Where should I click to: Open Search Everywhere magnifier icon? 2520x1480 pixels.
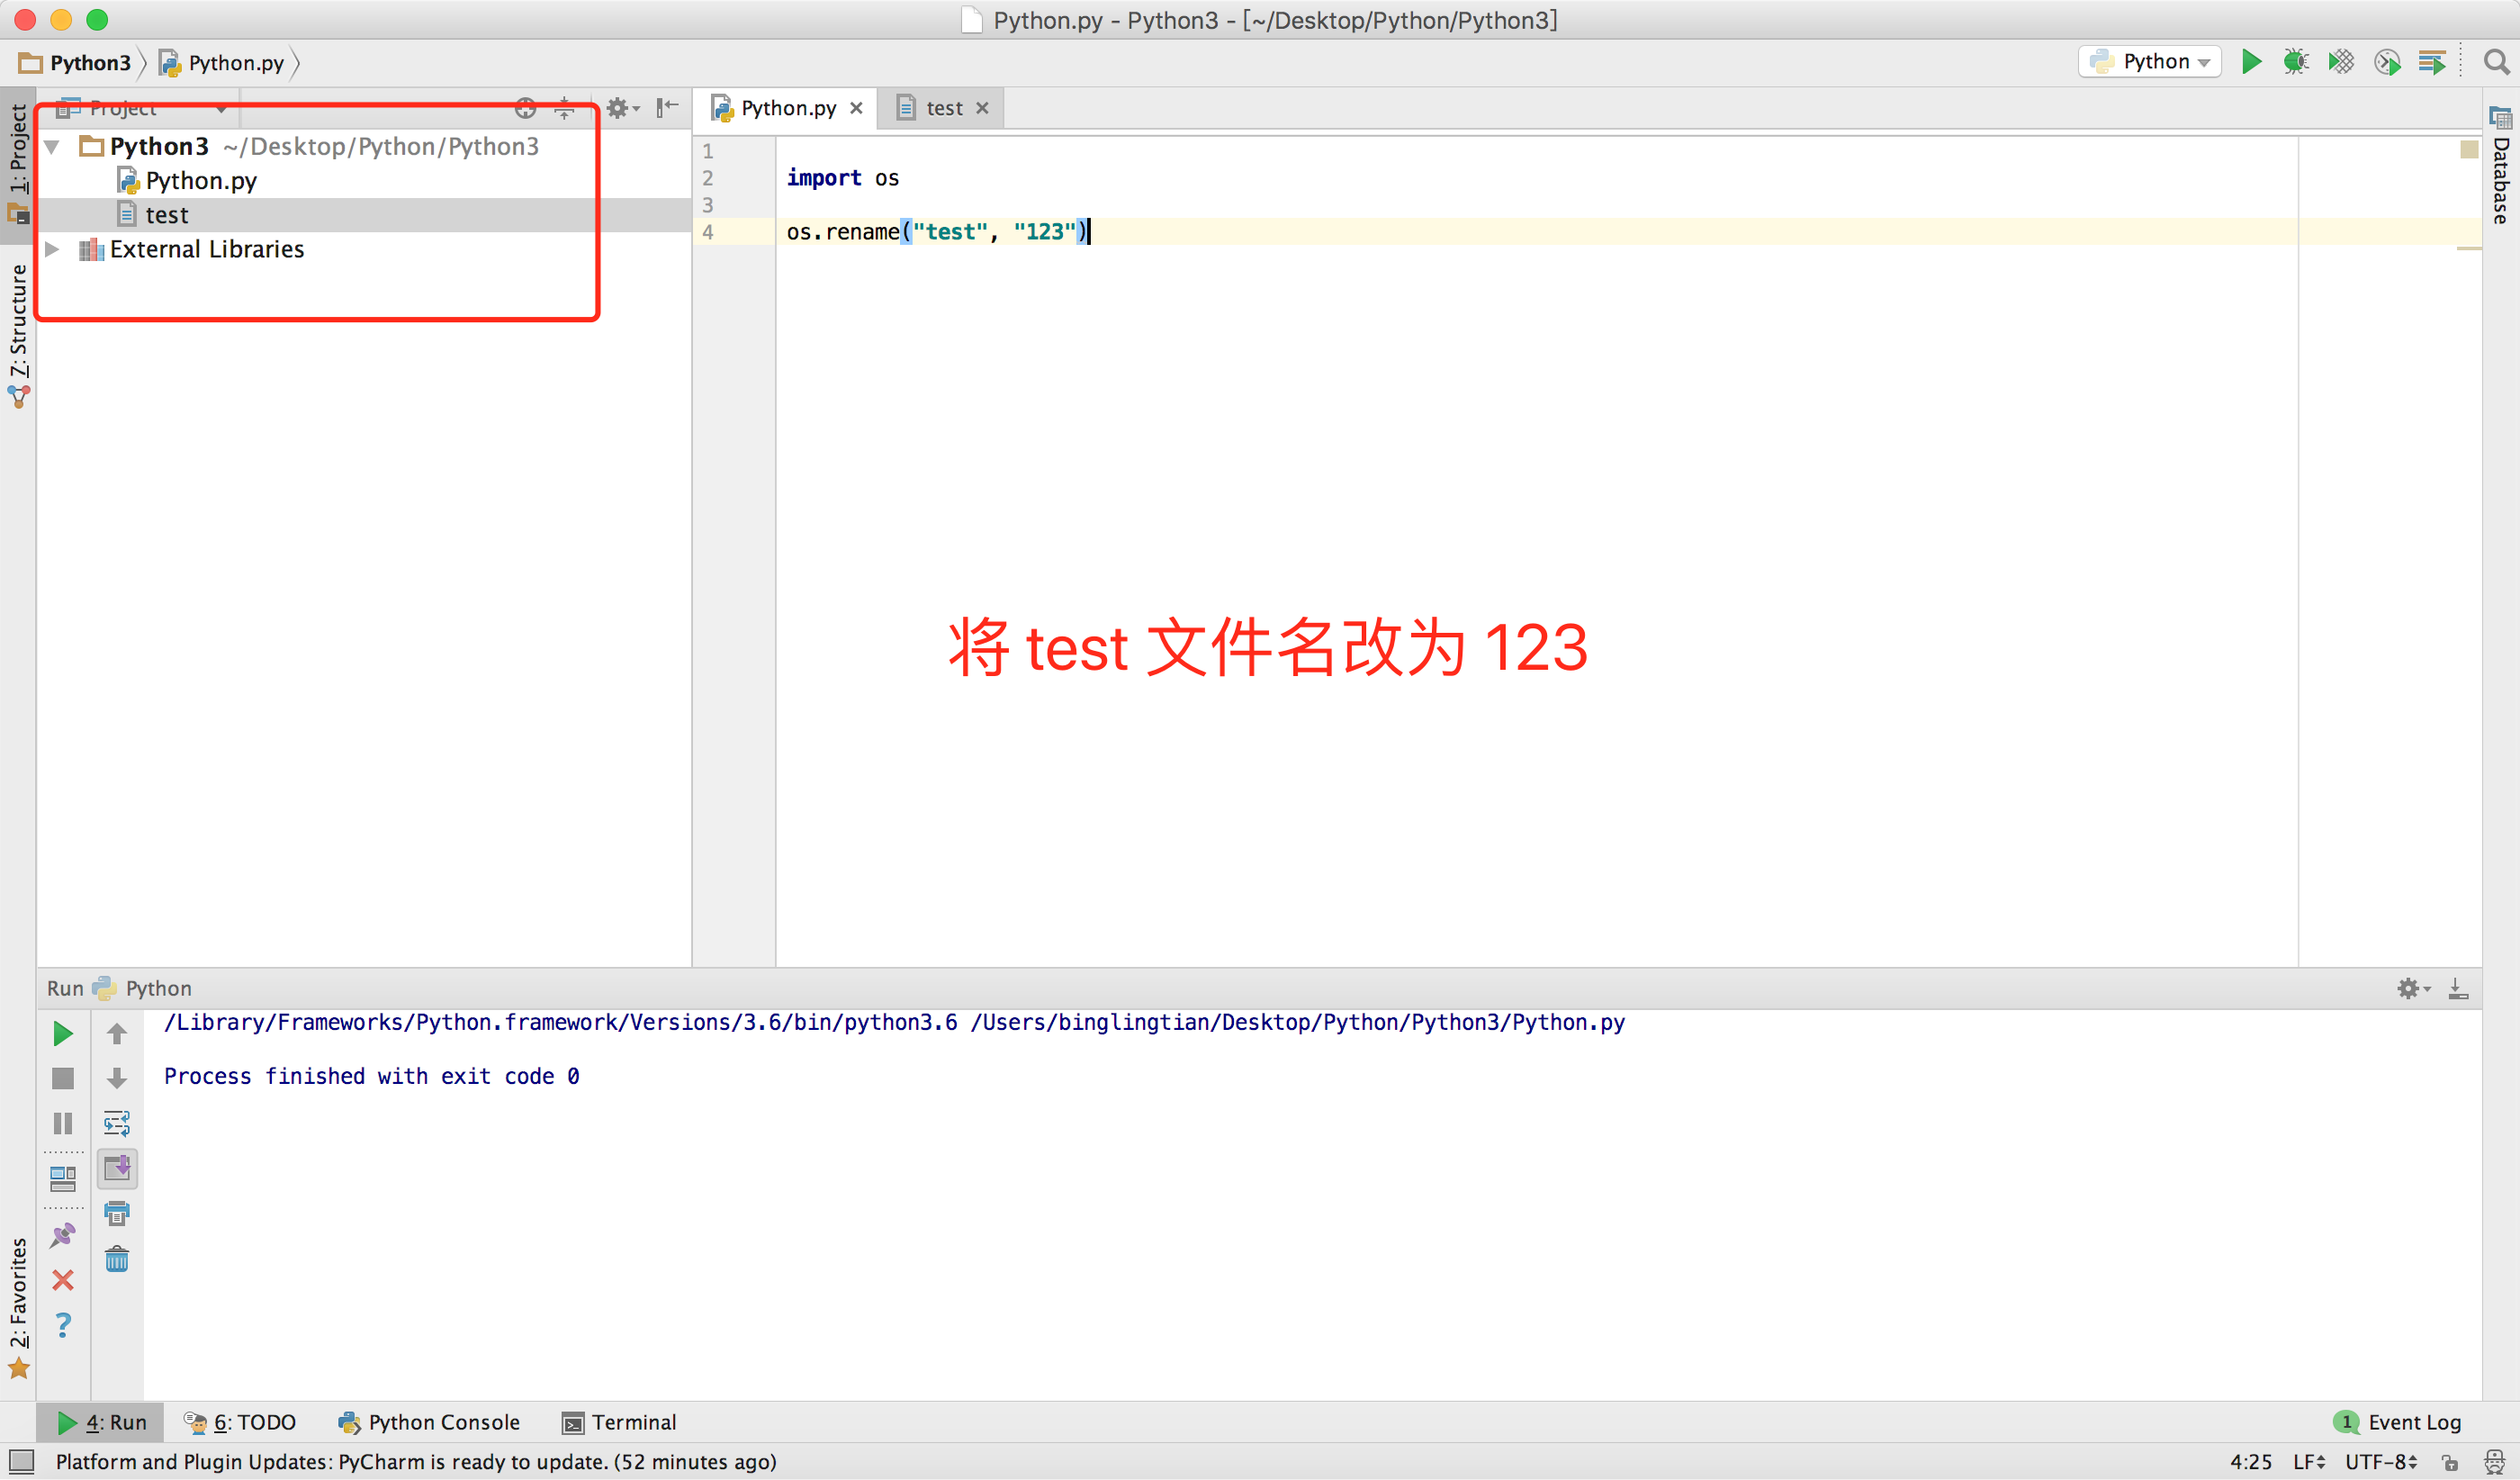[2496, 62]
